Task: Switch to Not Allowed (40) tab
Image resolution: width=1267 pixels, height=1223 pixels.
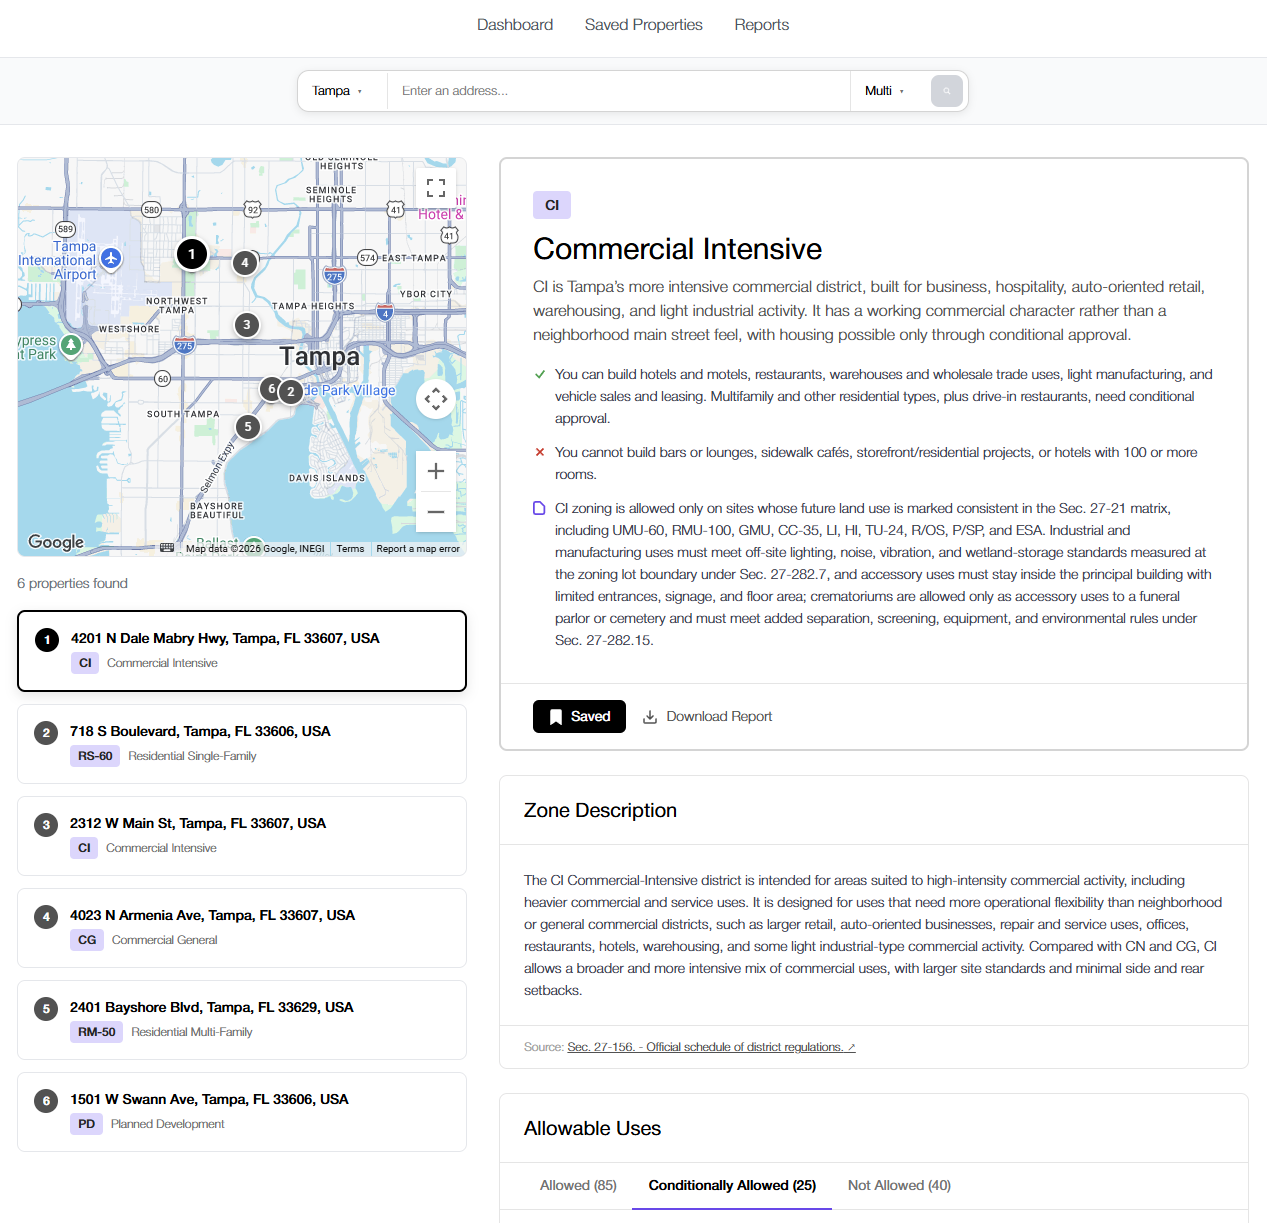Action: (x=899, y=1186)
